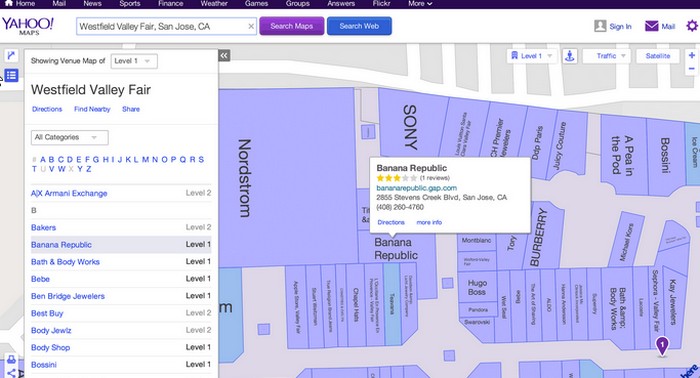Click the print icon at bottom left
The height and width of the screenshot is (378, 700).
click(11, 359)
